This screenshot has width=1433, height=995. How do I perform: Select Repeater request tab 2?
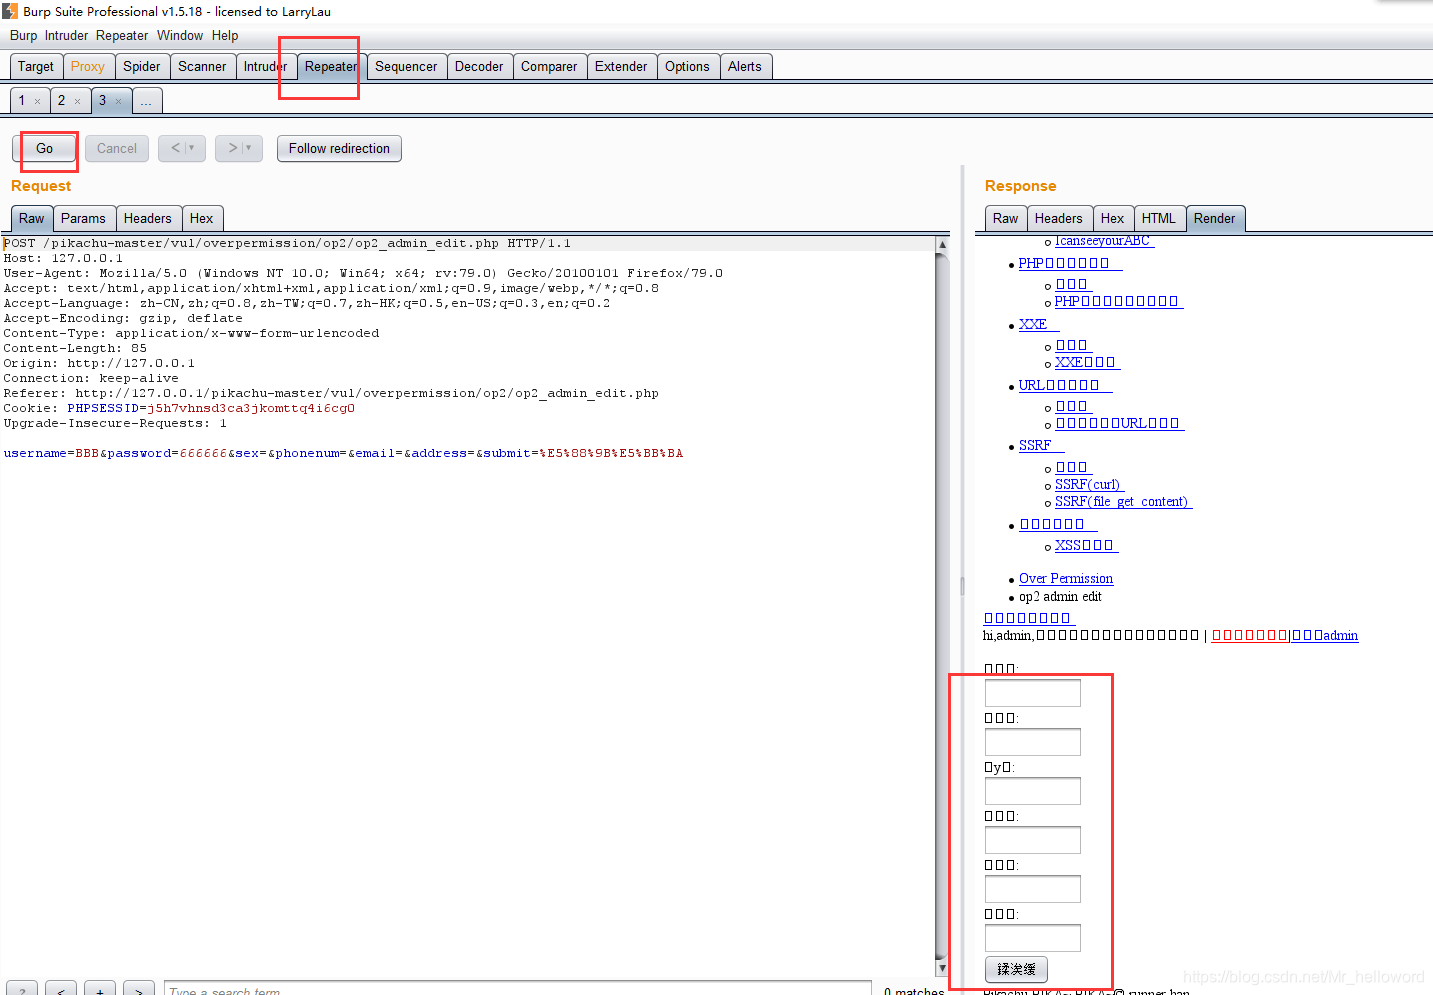pos(61,101)
